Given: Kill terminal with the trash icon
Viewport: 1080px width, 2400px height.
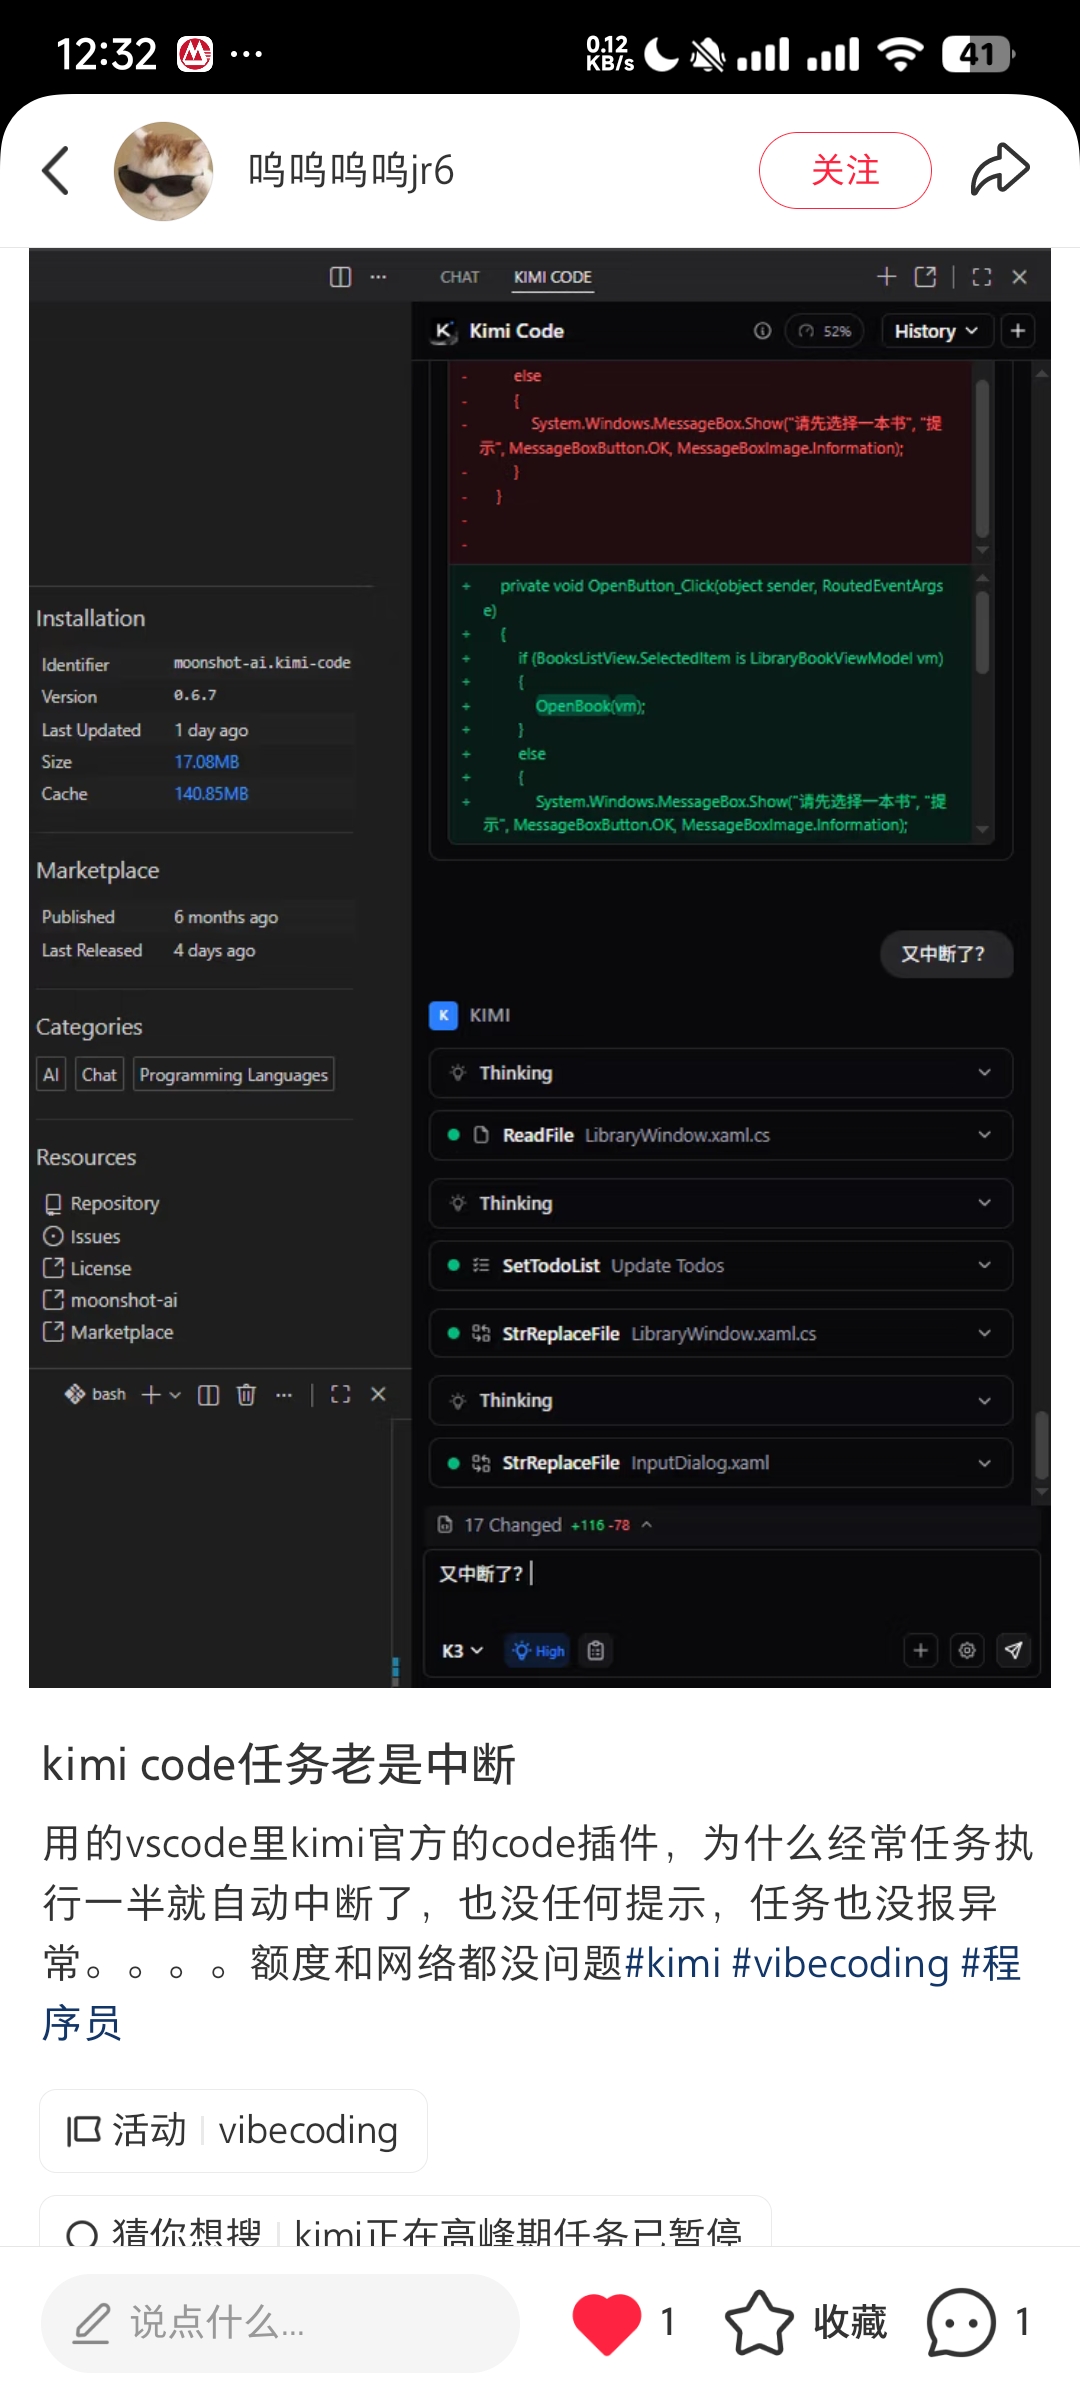Looking at the screenshot, I should pyautogui.click(x=246, y=1394).
